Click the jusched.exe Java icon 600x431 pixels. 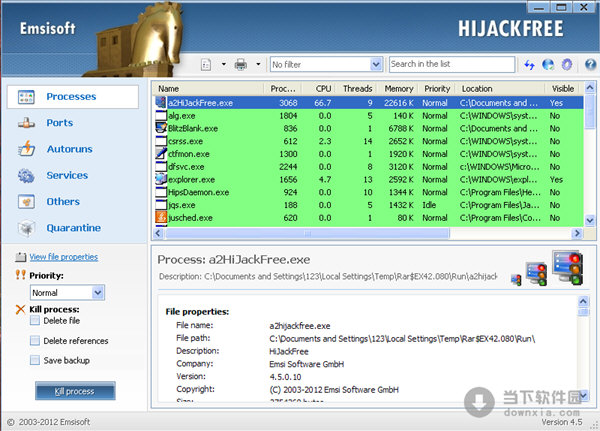(161, 217)
